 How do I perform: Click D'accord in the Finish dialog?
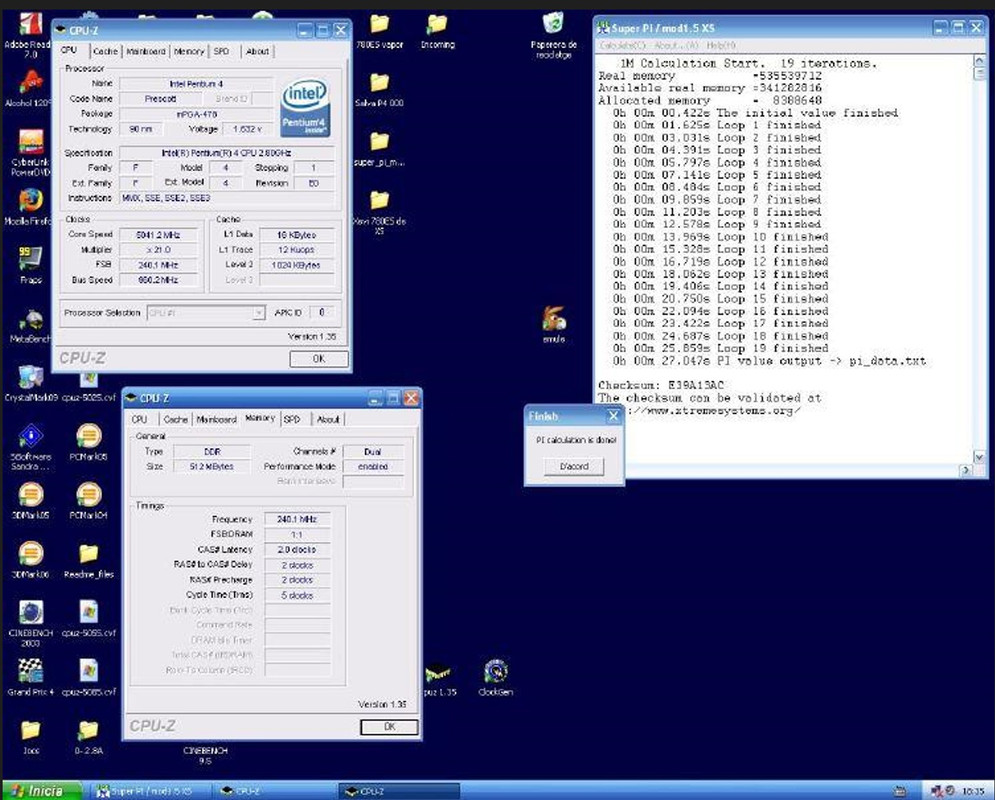(574, 466)
